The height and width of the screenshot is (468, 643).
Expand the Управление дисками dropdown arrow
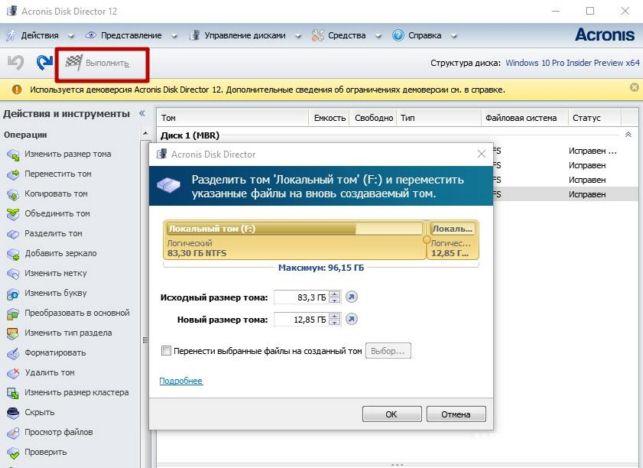click(x=298, y=36)
